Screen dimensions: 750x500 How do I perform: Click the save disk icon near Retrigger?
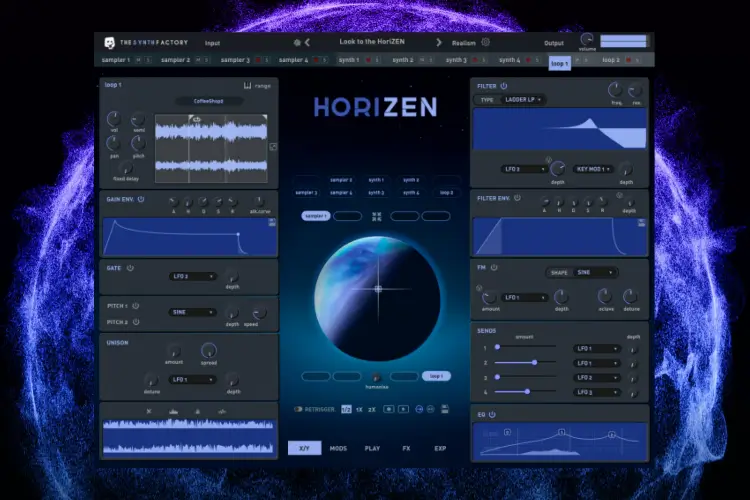(445, 409)
